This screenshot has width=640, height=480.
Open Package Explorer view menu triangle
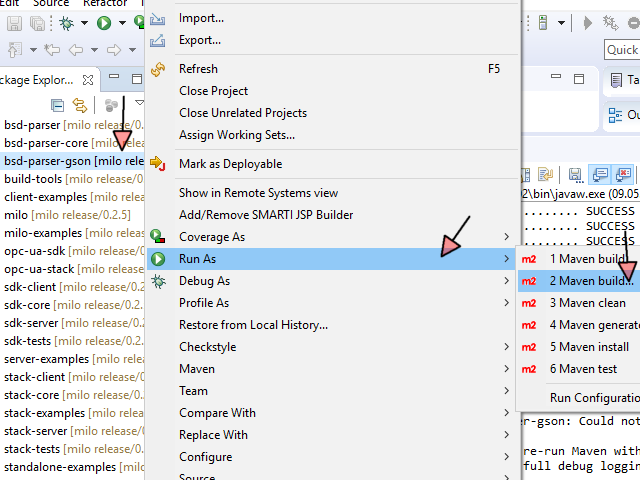click(x=137, y=105)
